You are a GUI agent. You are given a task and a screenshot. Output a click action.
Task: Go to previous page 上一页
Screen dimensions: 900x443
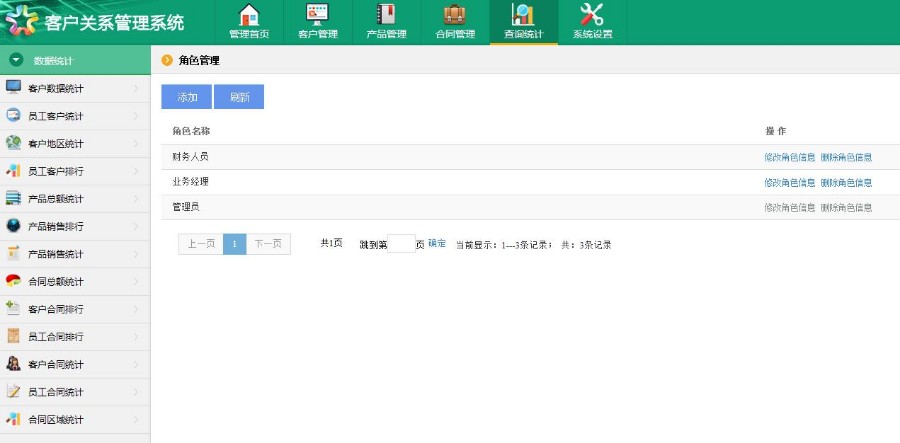pyautogui.click(x=201, y=244)
